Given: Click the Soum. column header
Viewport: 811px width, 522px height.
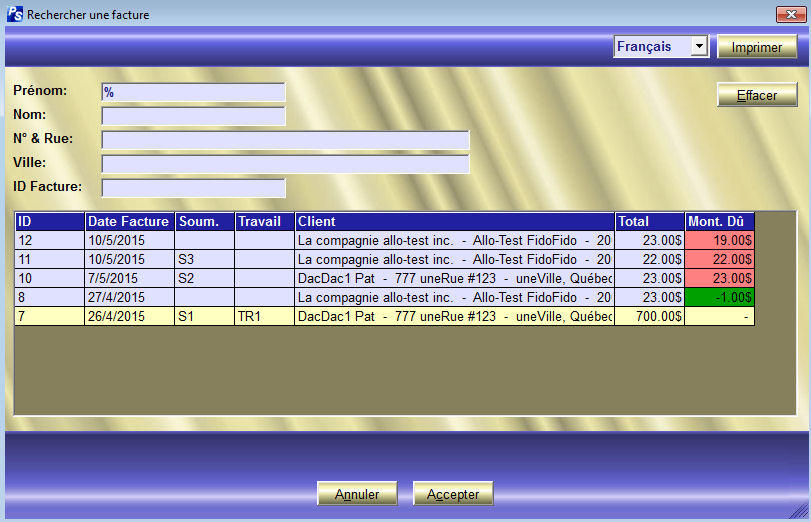Looking at the screenshot, I should pyautogui.click(x=205, y=221).
